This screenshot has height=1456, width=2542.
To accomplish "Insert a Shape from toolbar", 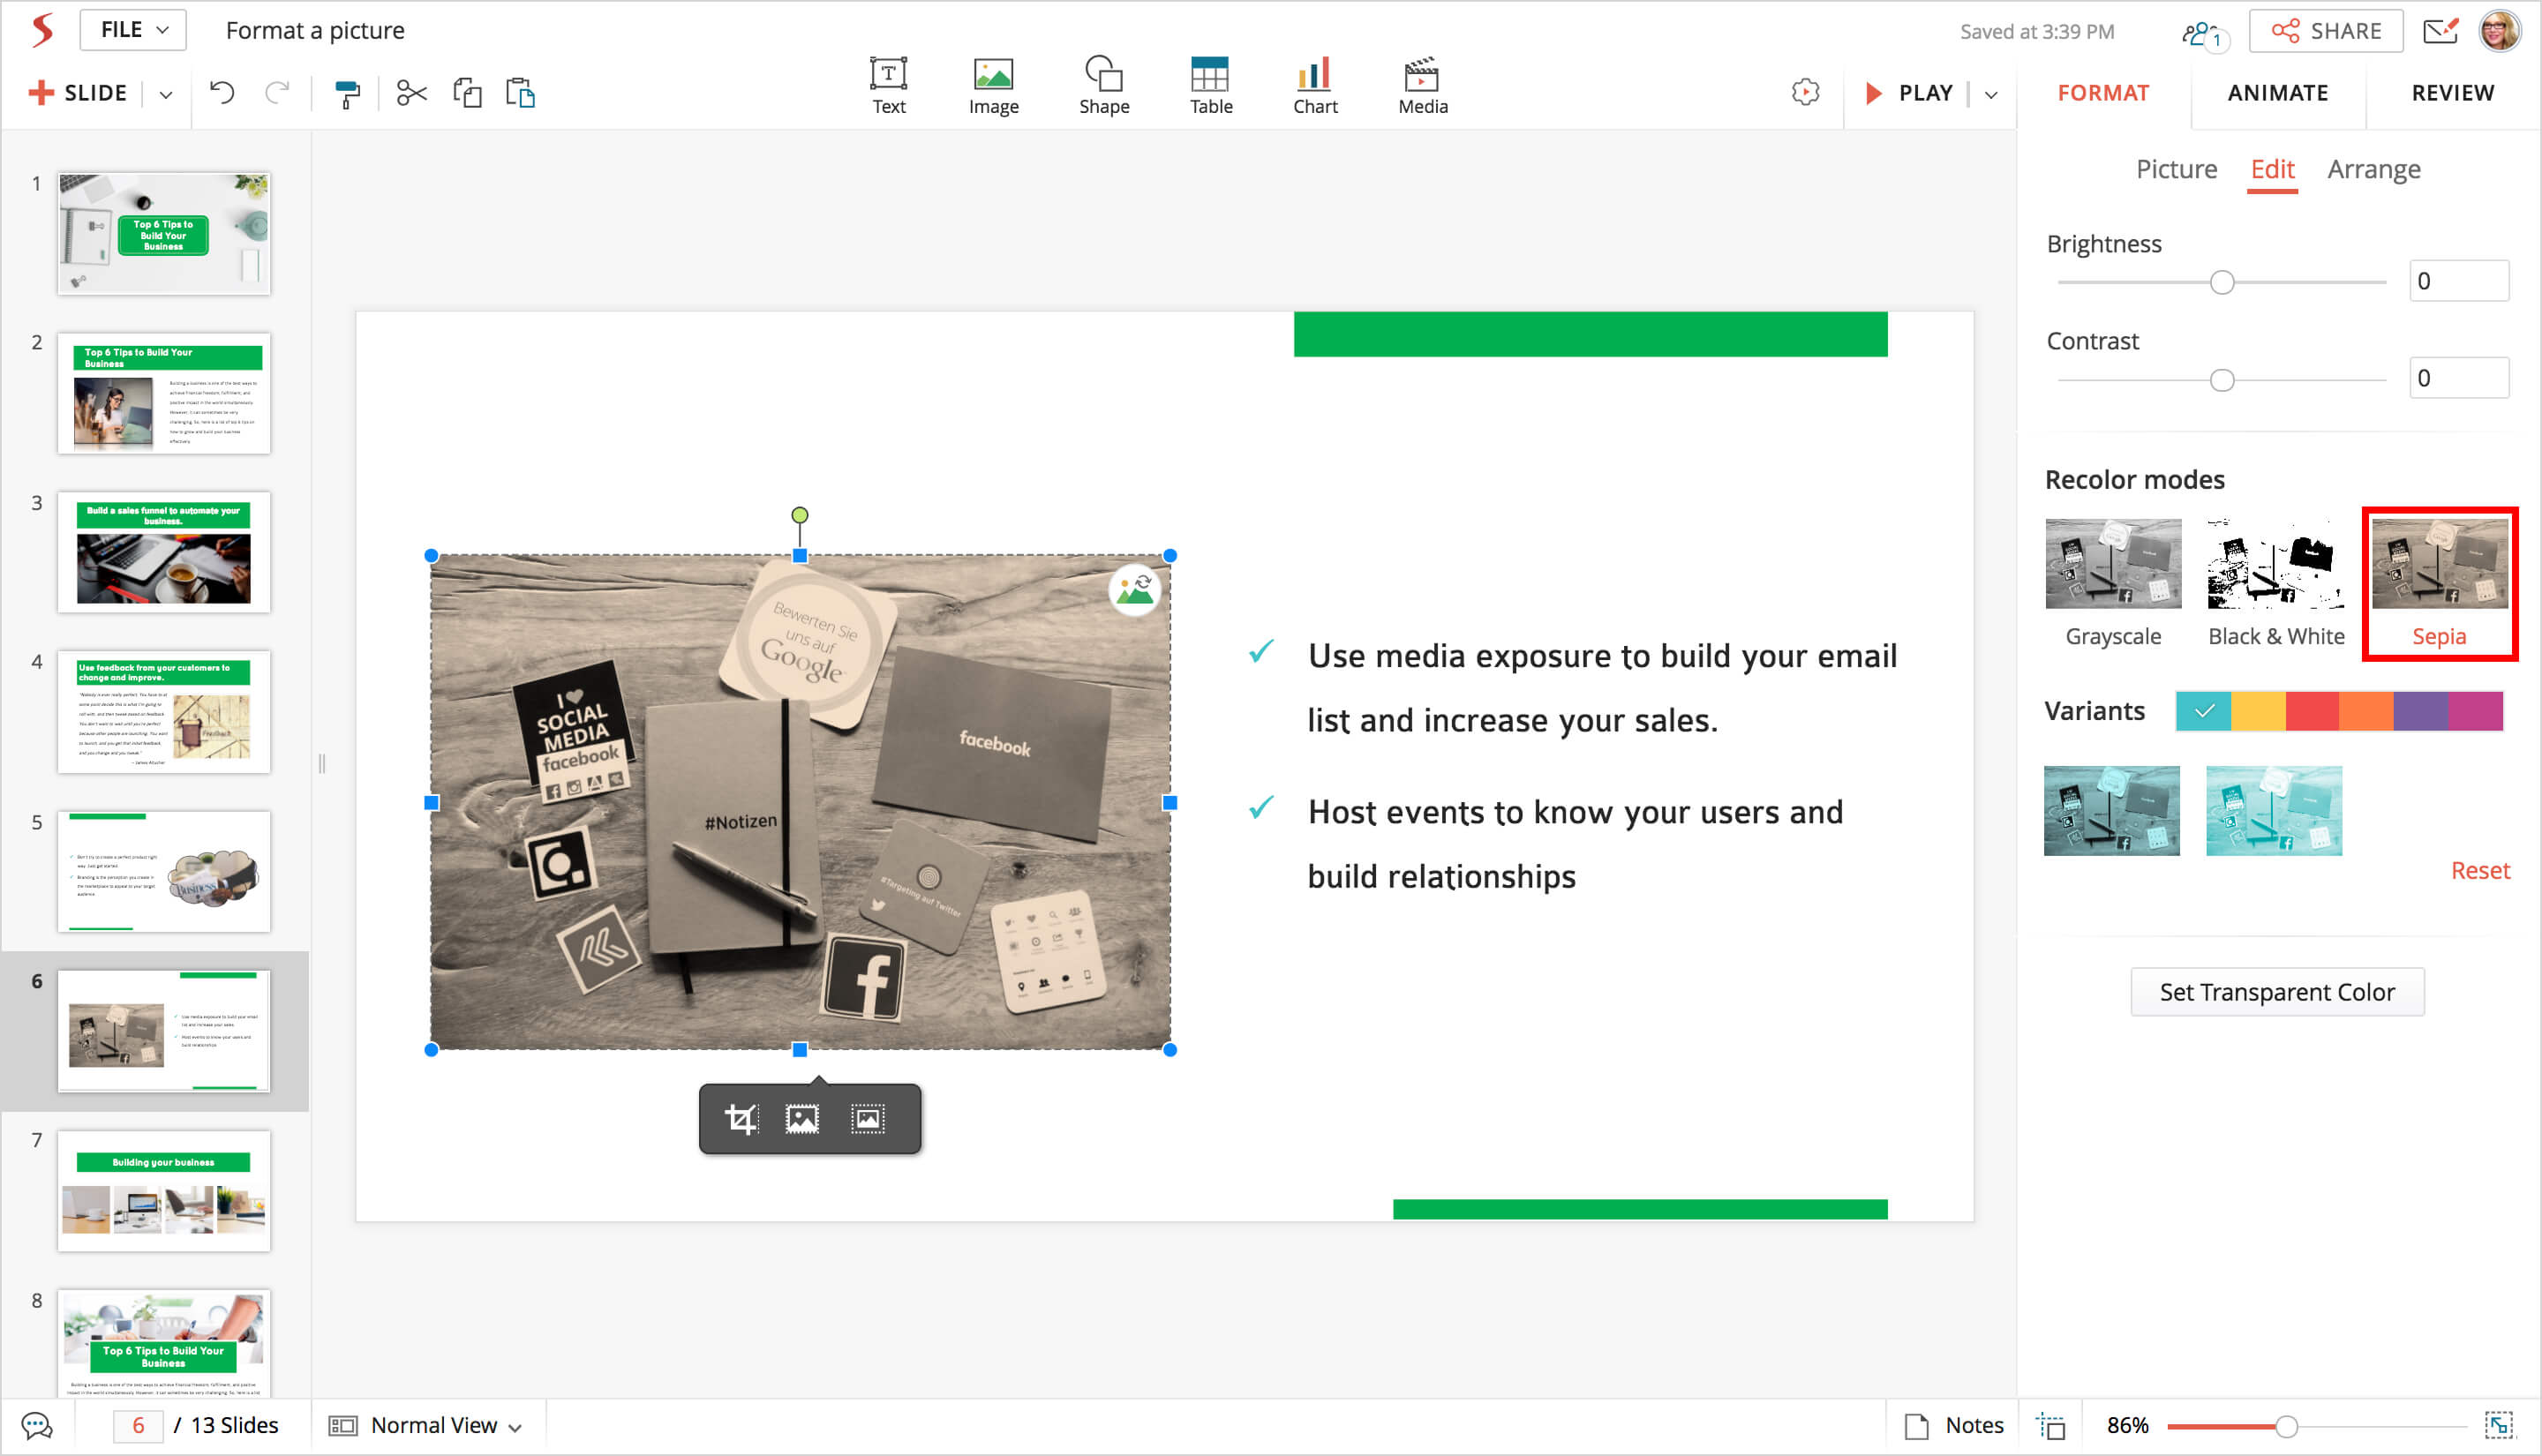I will point(1103,86).
